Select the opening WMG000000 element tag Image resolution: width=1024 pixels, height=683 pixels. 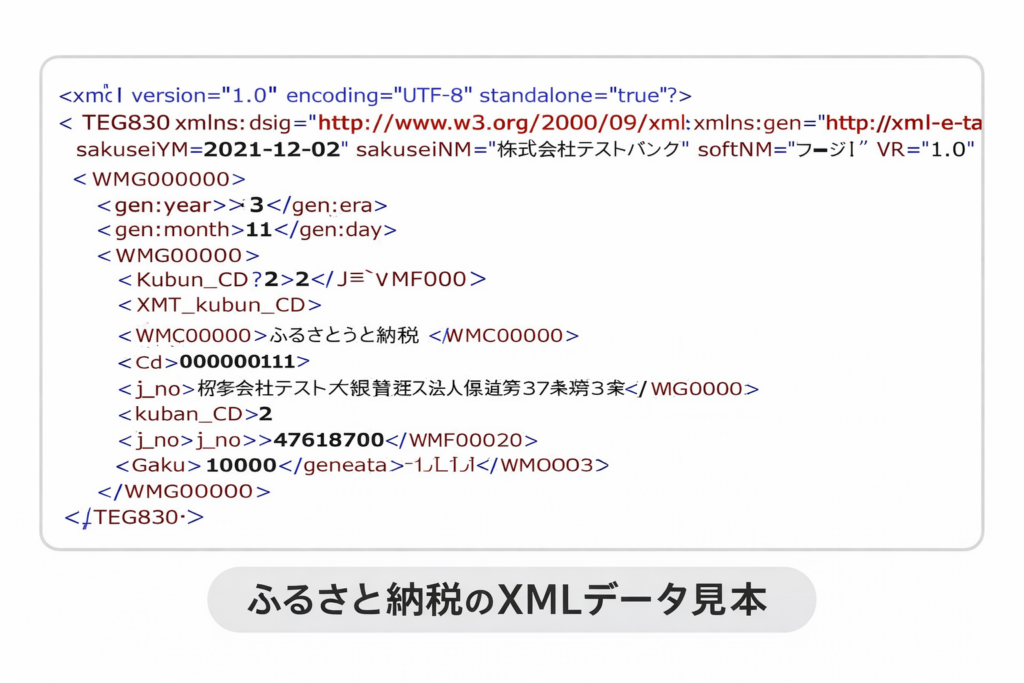(x=160, y=179)
